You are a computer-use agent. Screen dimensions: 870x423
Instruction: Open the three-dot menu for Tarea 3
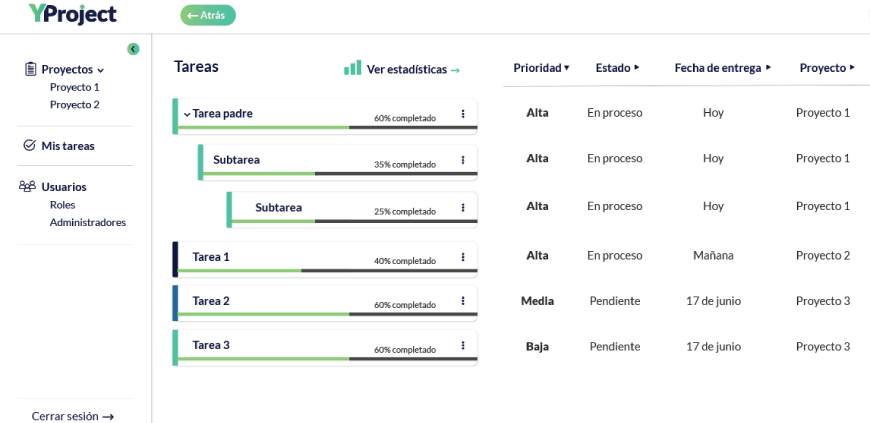(x=463, y=345)
